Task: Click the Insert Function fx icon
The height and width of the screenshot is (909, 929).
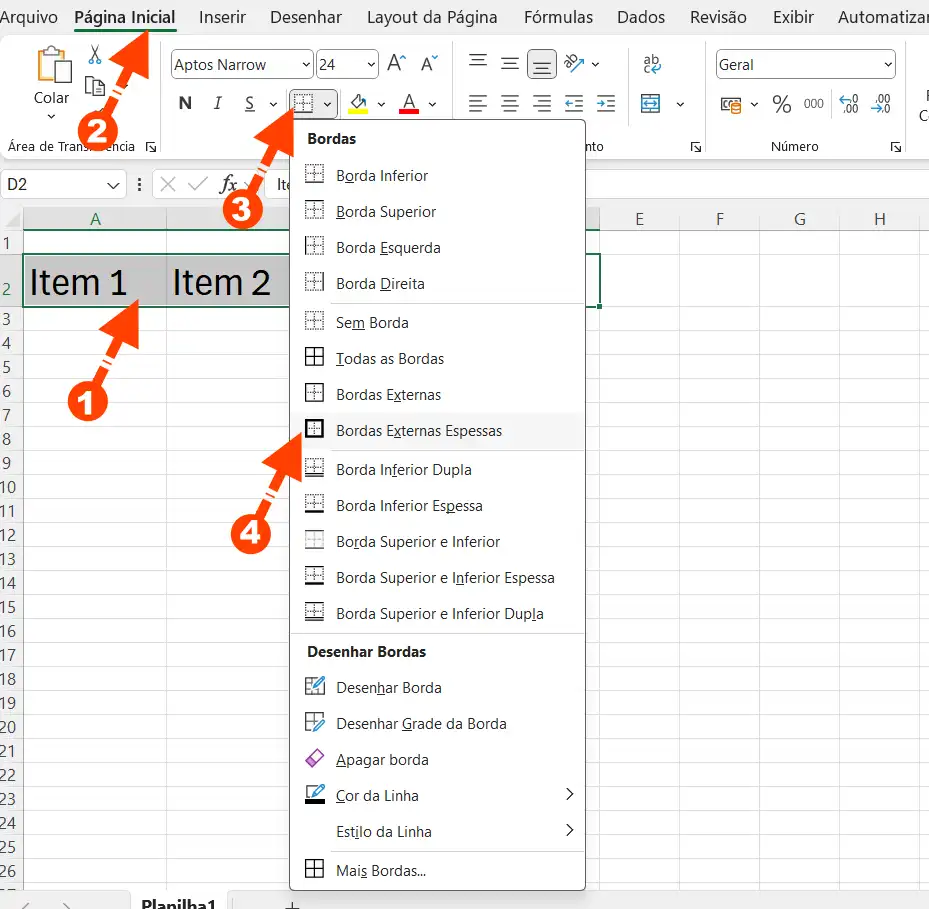Action: tap(229, 184)
